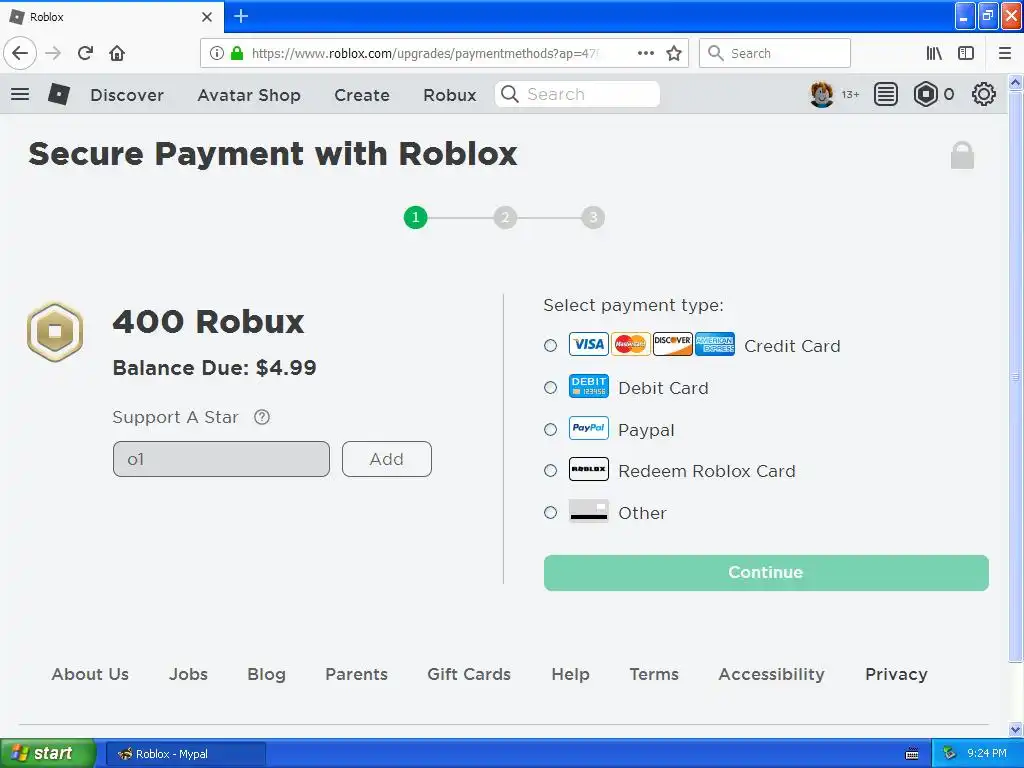Image resolution: width=1024 pixels, height=768 pixels.
Task: Open the Windows start button
Action: tap(48, 753)
